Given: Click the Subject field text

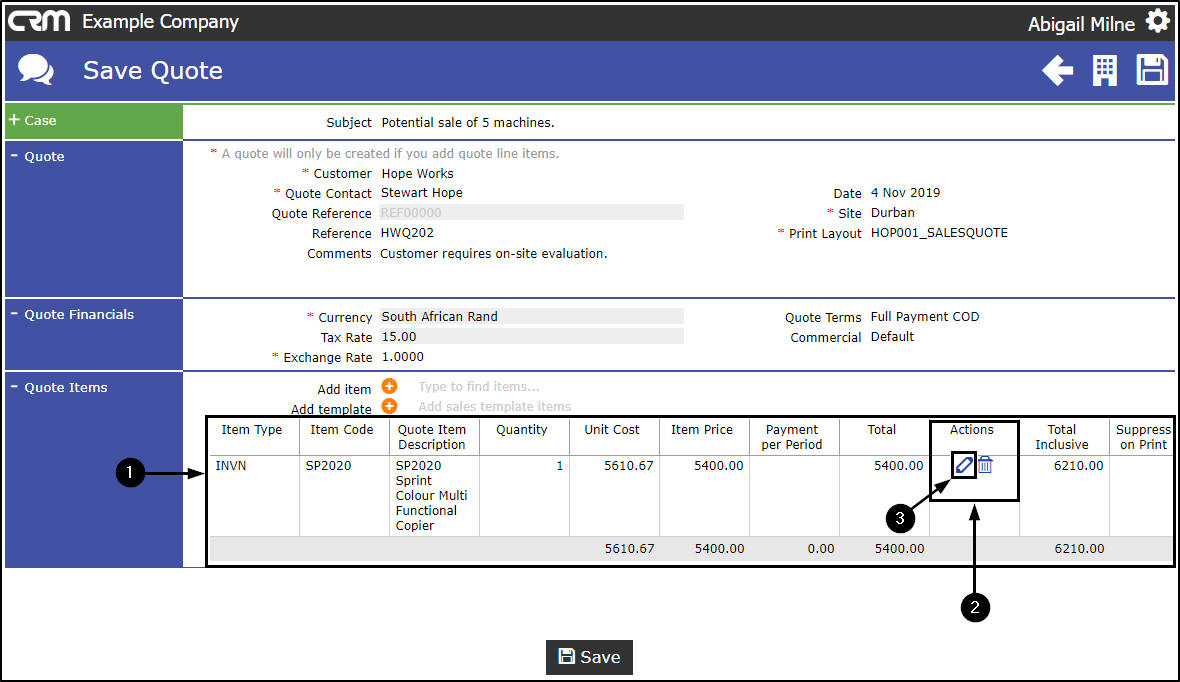Looking at the screenshot, I should click(x=467, y=123).
